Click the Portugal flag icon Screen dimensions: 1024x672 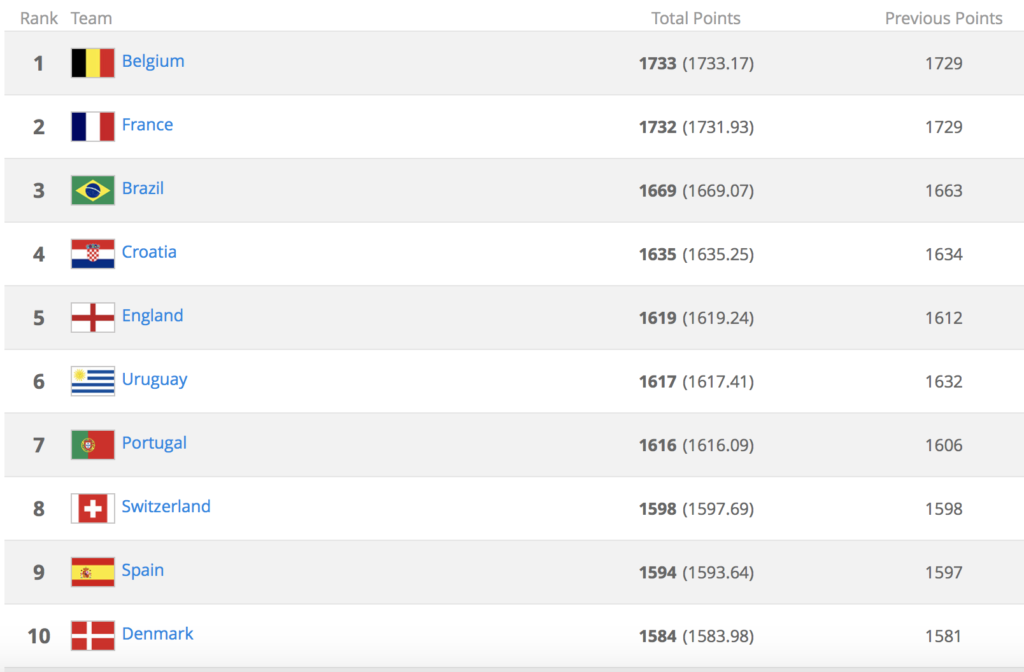click(92, 445)
